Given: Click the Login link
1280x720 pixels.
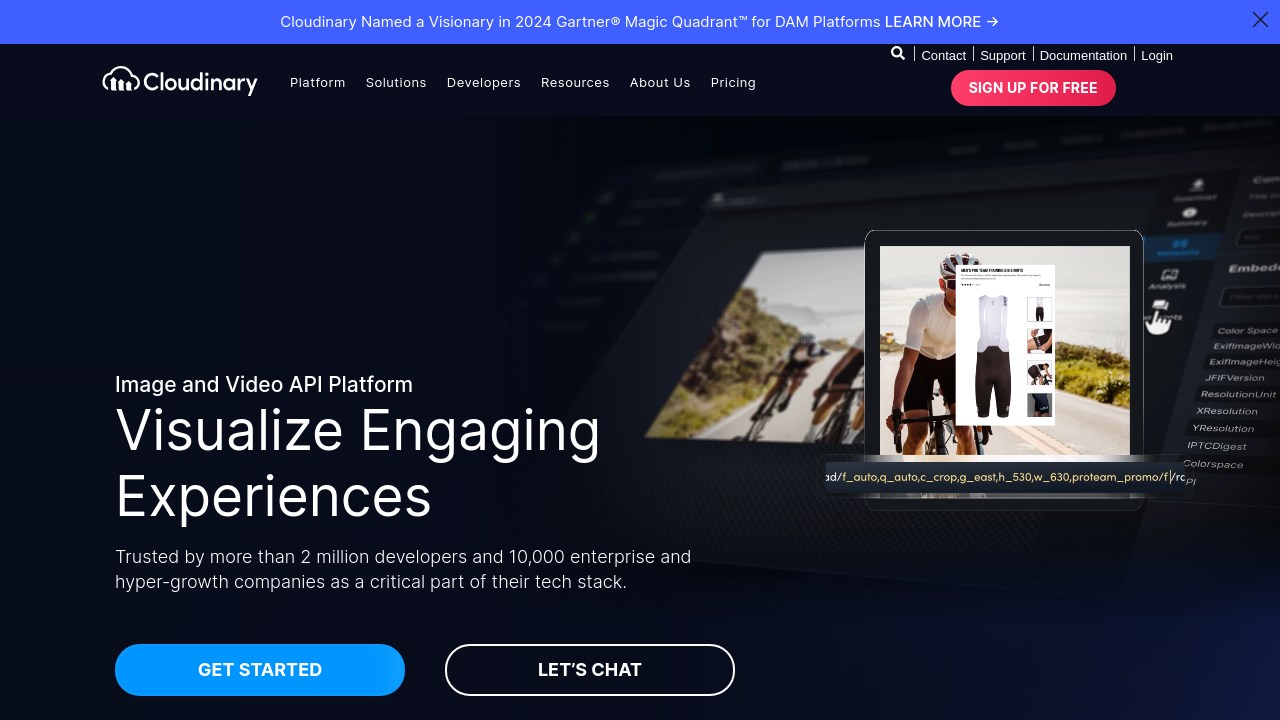Looking at the screenshot, I should click(1157, 55).
